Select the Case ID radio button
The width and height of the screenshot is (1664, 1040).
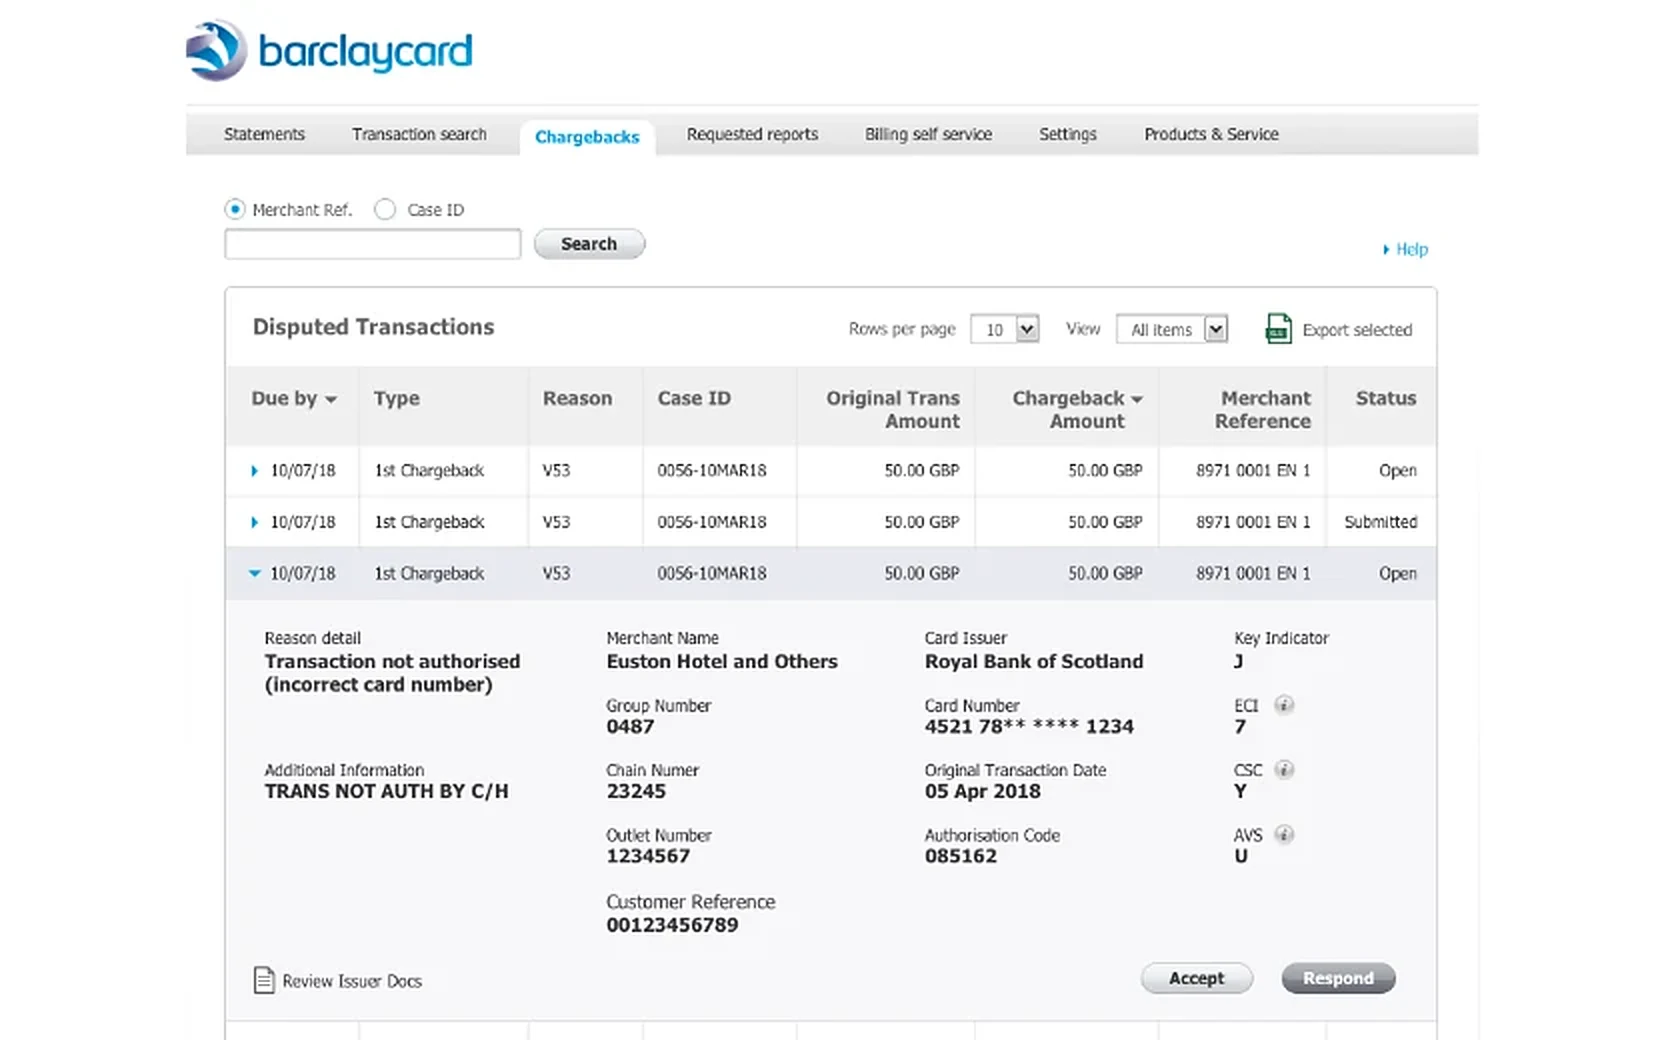(385, 209)
